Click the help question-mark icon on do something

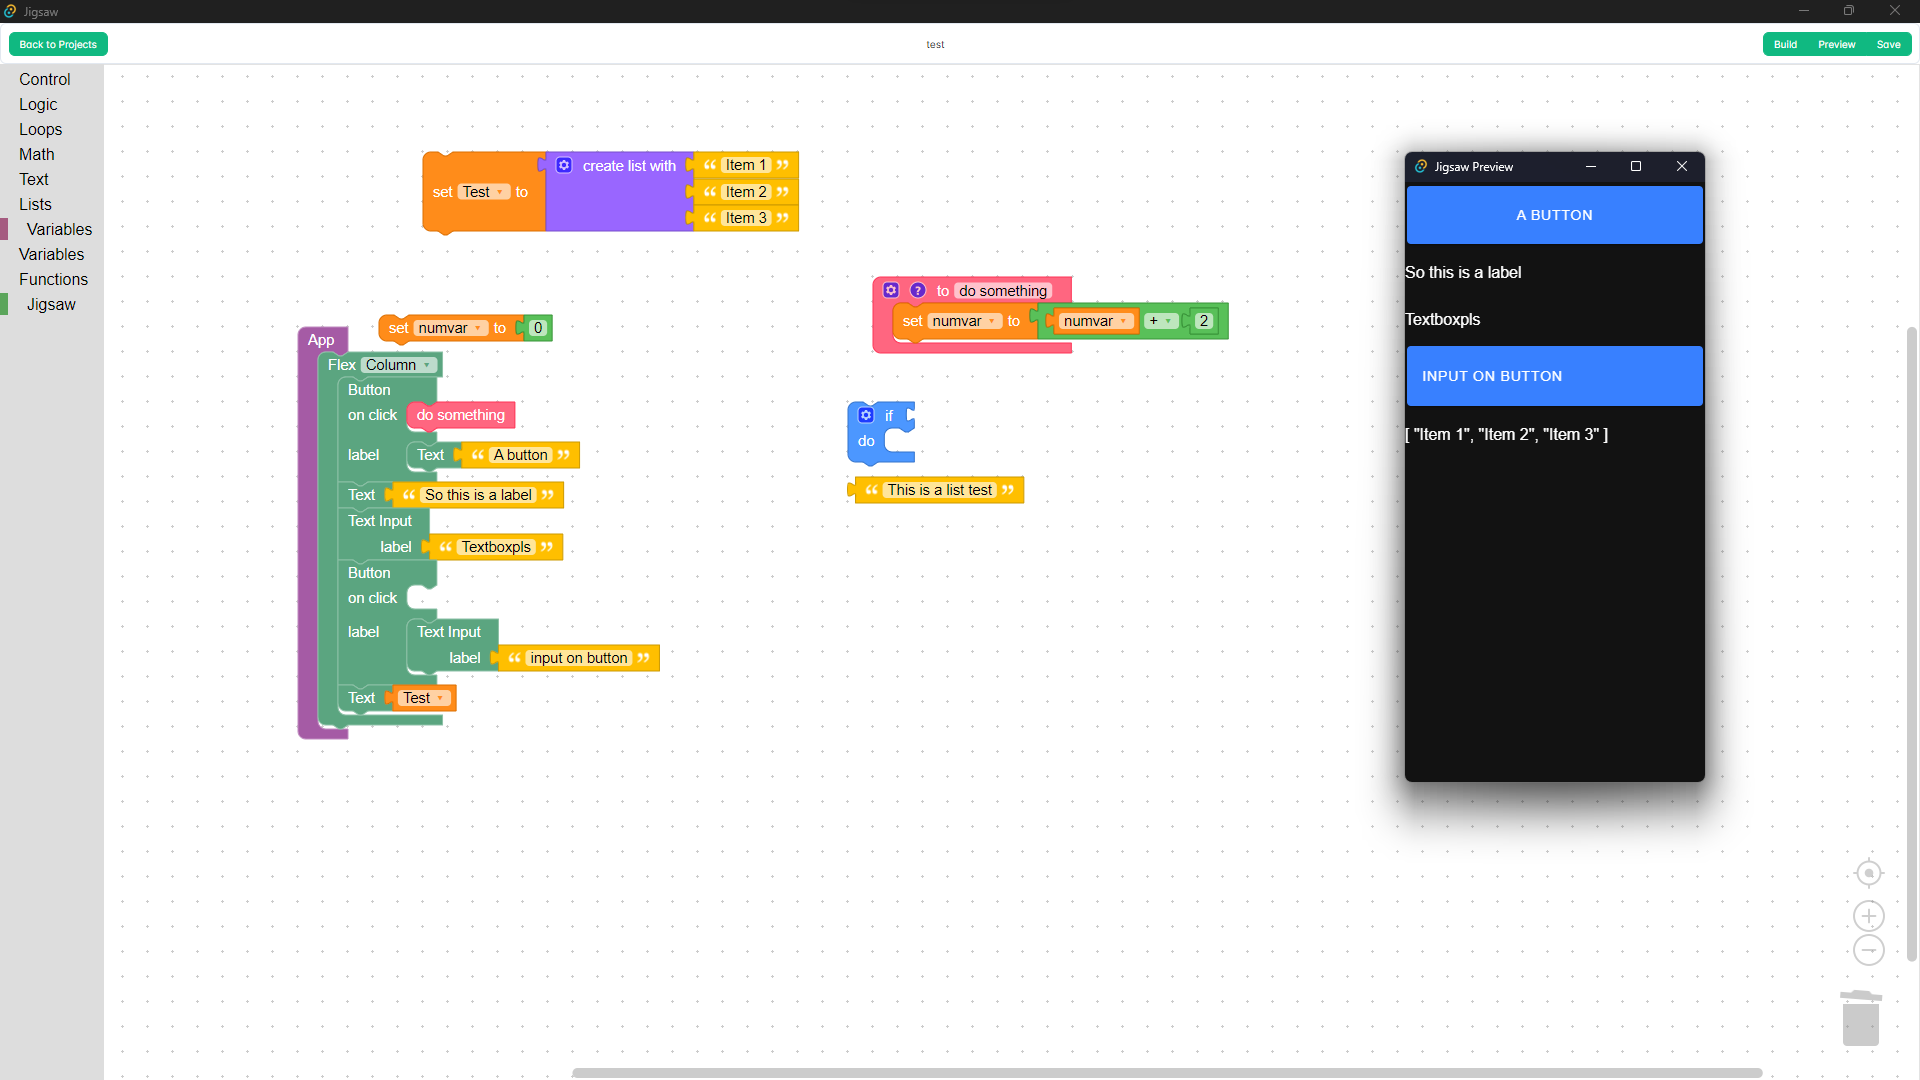point(918,290)
